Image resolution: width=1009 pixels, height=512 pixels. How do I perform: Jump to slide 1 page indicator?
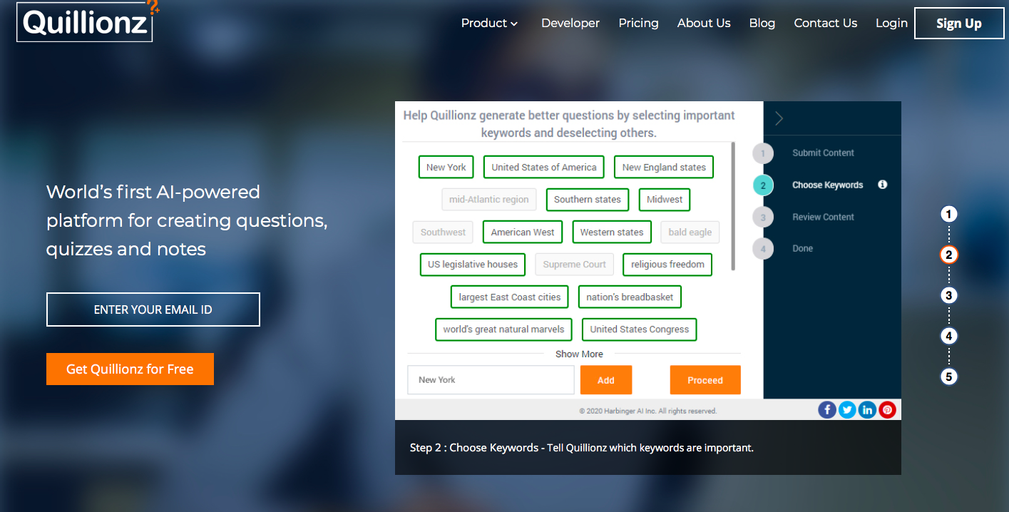click(x=949, y=214)
